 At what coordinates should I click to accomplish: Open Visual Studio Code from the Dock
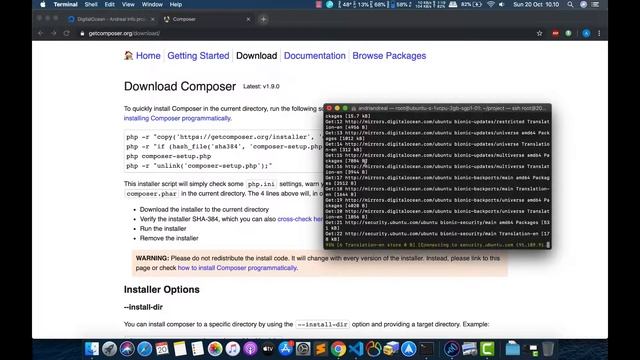pyautogui.click(x=356, y=349)
